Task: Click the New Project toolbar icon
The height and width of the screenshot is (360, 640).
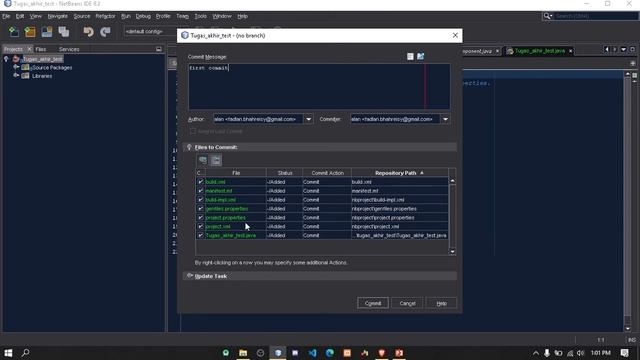Action: [x=30, y=31]
